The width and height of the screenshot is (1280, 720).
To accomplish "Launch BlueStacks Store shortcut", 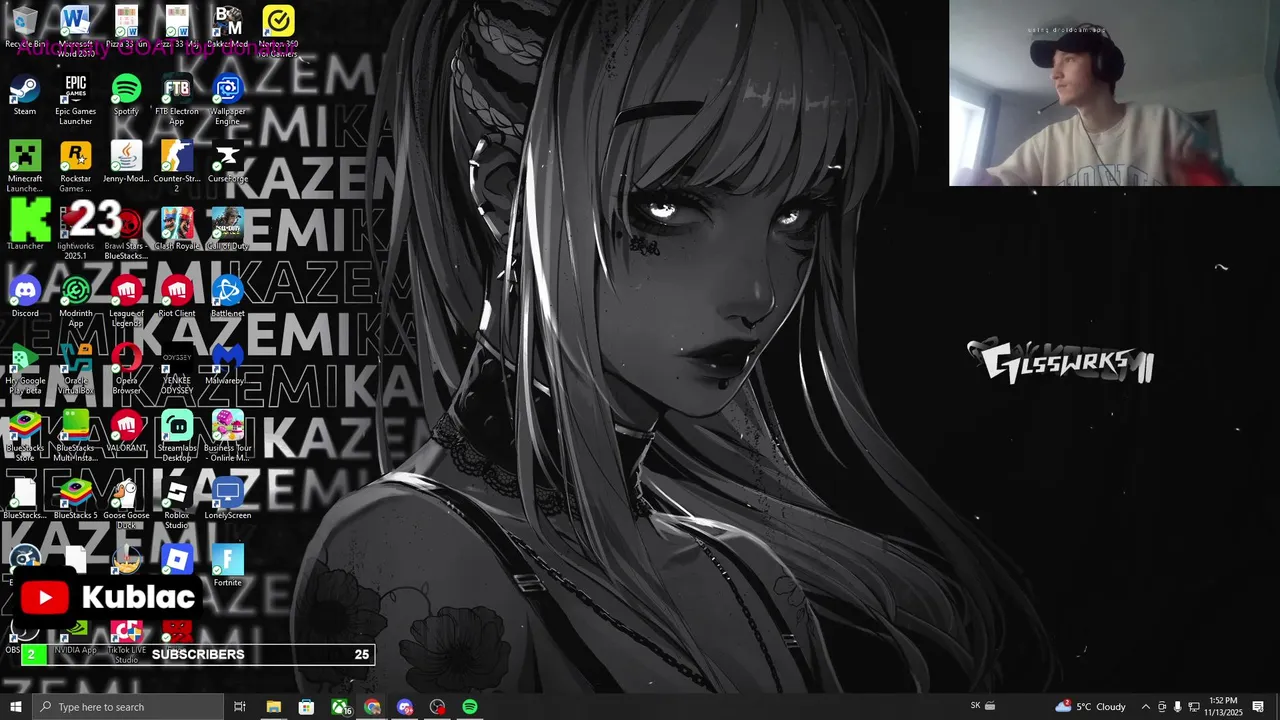I will tap(25, 436).
